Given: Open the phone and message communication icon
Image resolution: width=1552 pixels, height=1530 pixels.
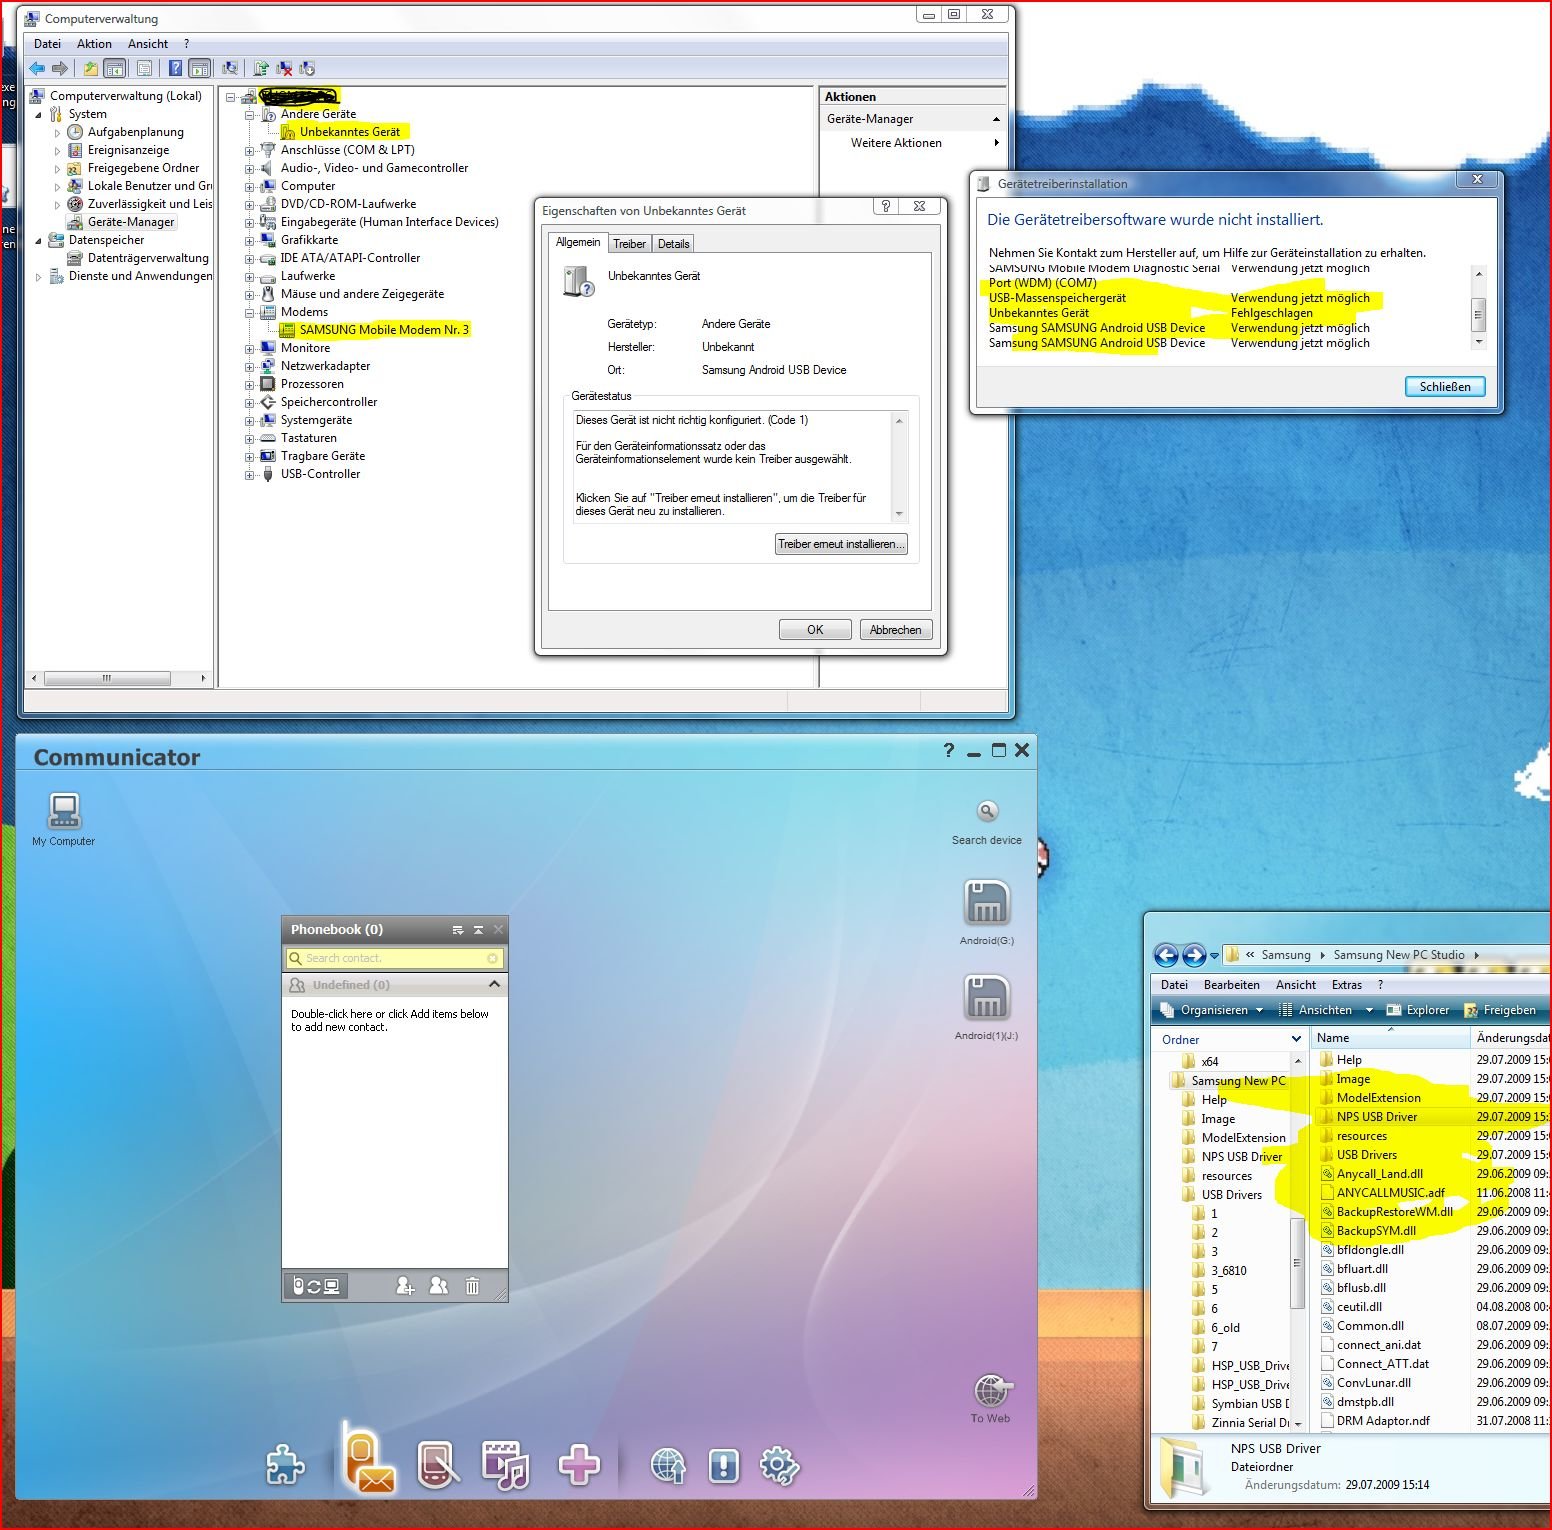Looking at the screenshot, I should (x=367, y=1460).
